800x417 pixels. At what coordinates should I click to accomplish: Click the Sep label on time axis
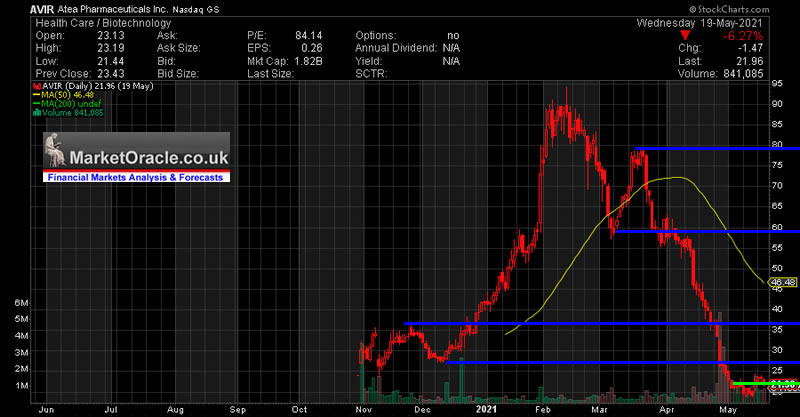coord(238,409)
